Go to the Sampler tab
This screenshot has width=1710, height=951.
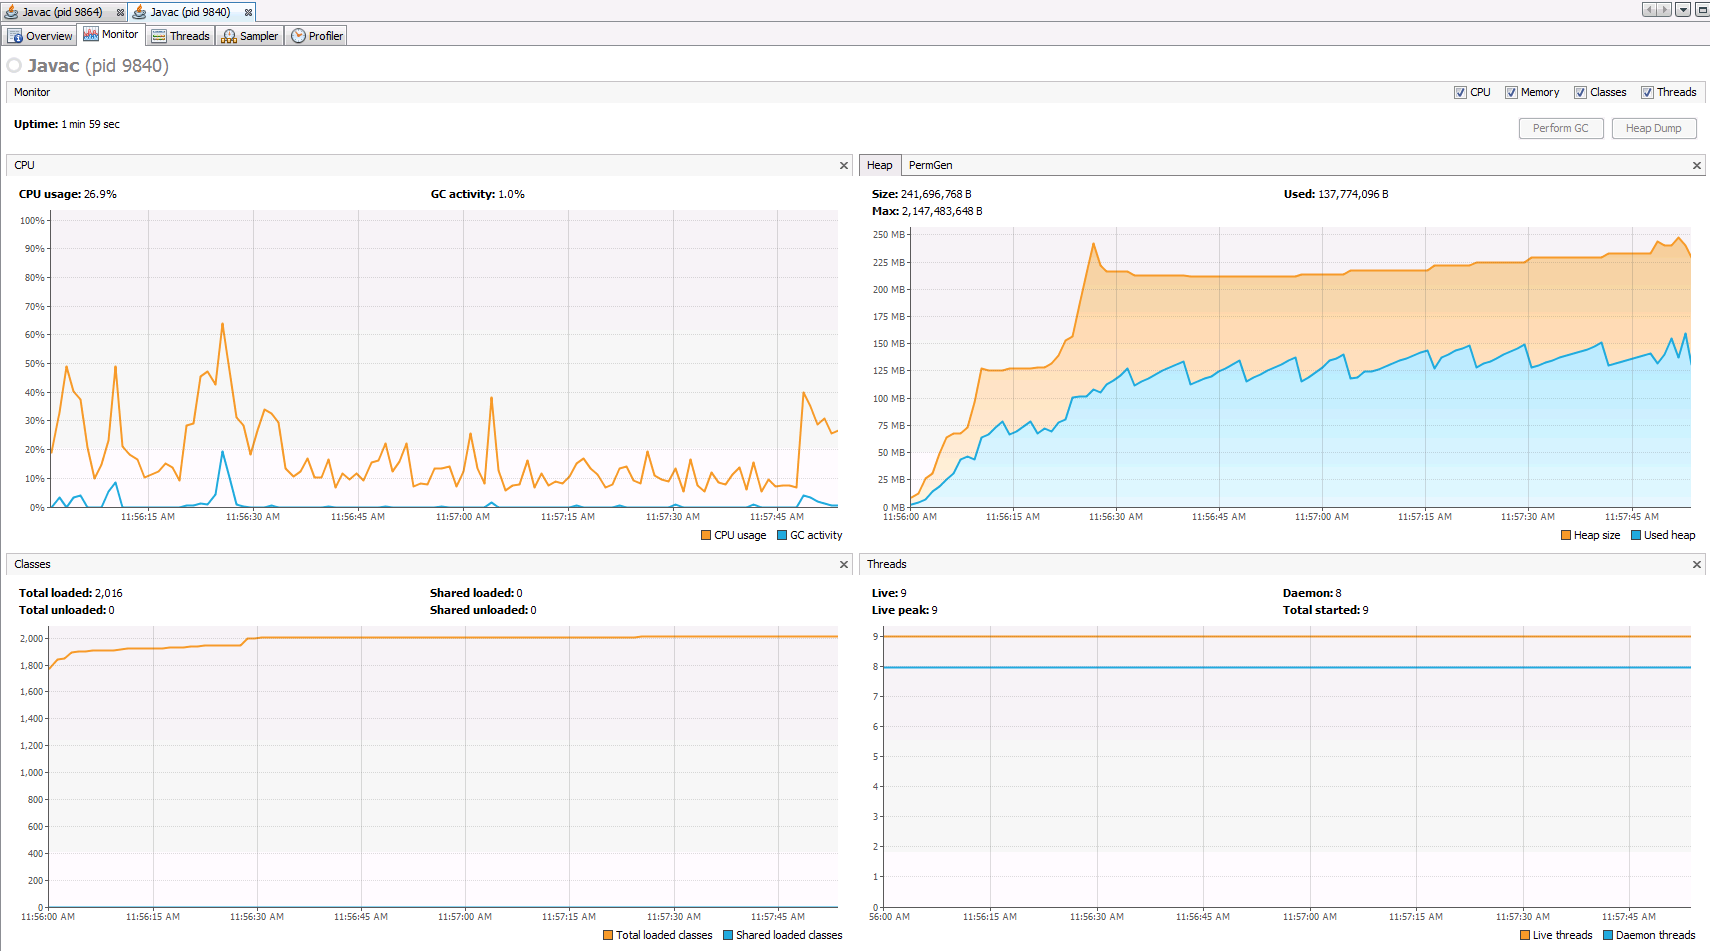[x=250, y=36]
